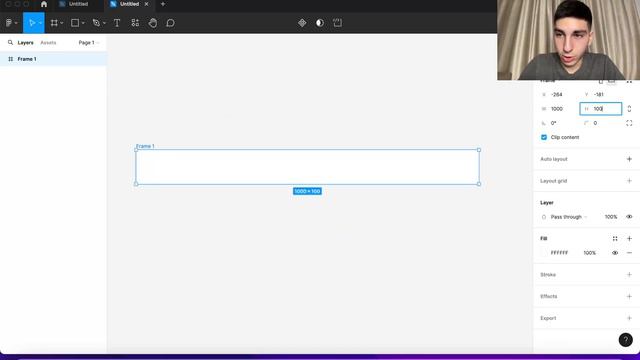This screenshot has width=640, height=360.
Task: Select the Comment tool
Action: [171, 23]
